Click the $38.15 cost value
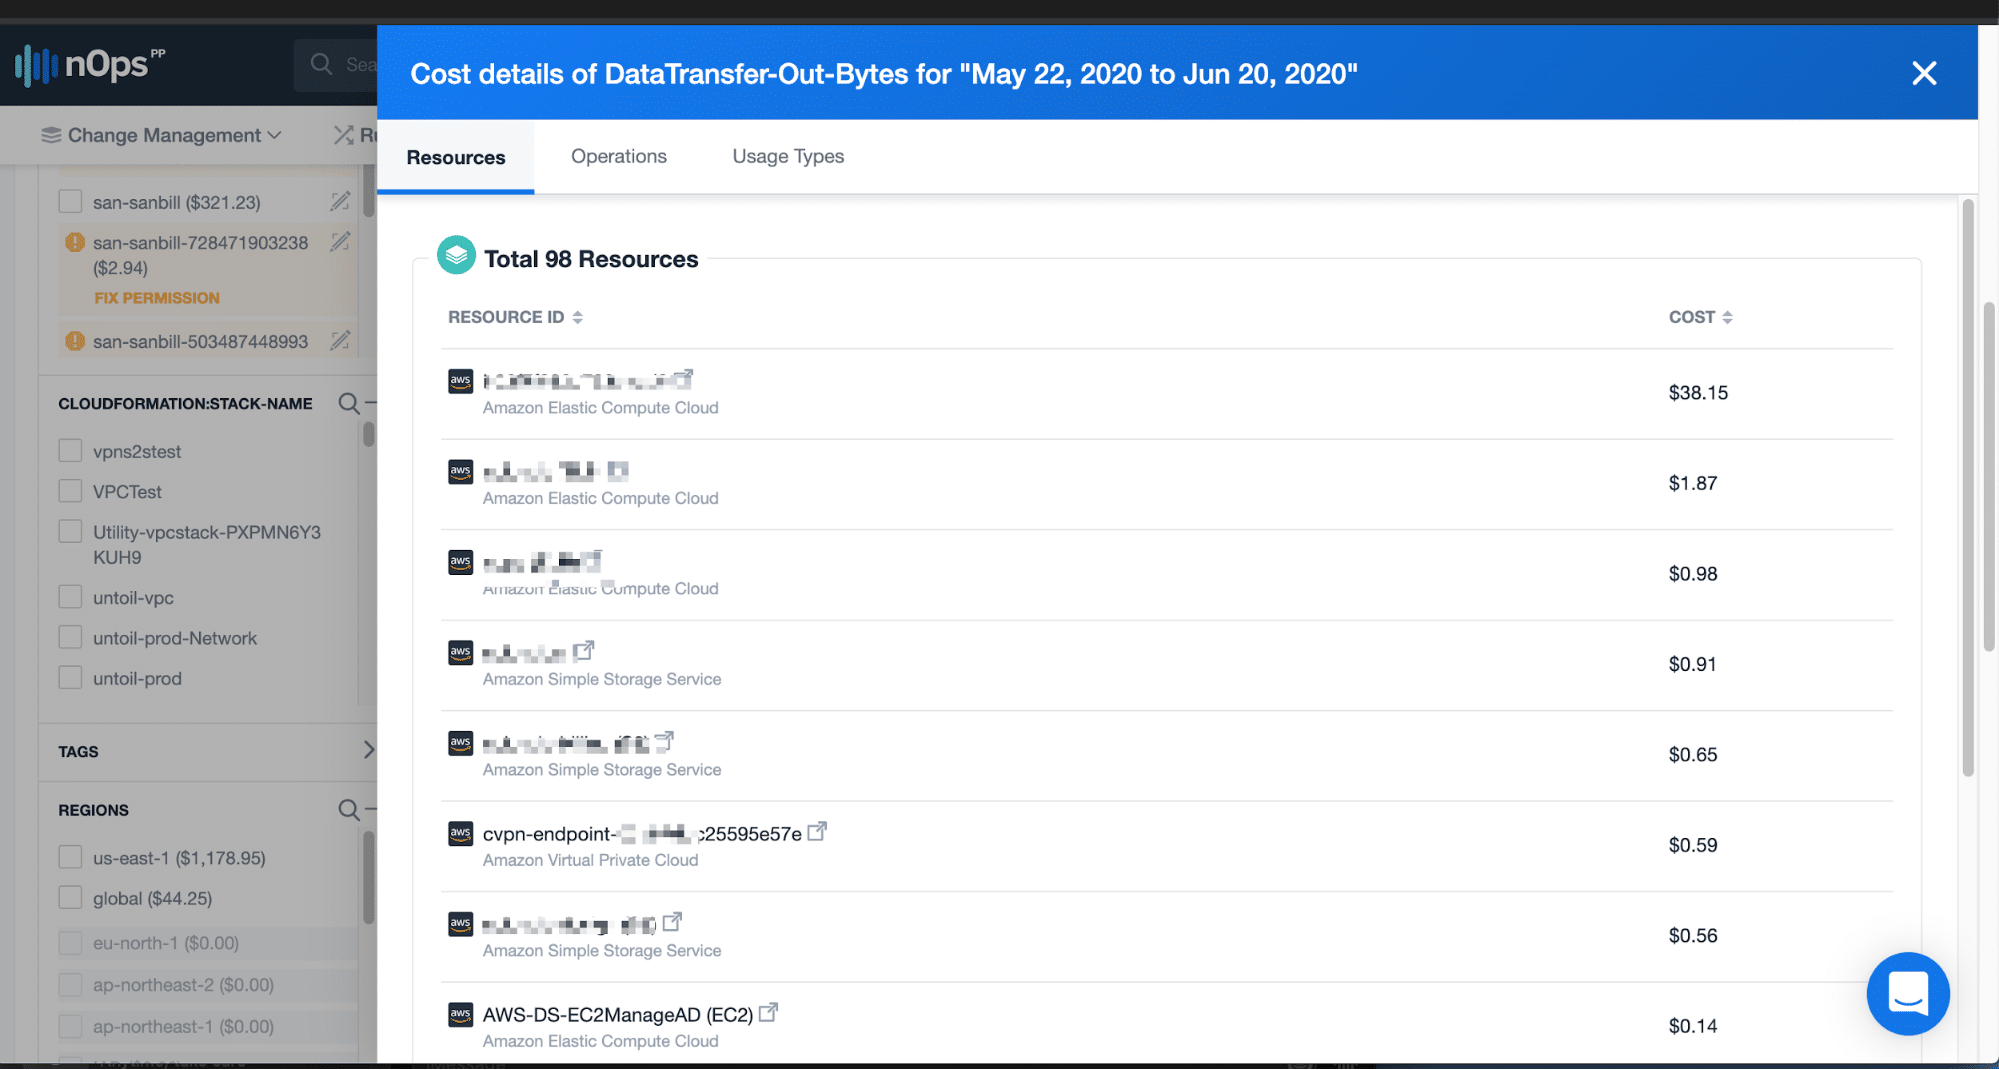 1698,393
